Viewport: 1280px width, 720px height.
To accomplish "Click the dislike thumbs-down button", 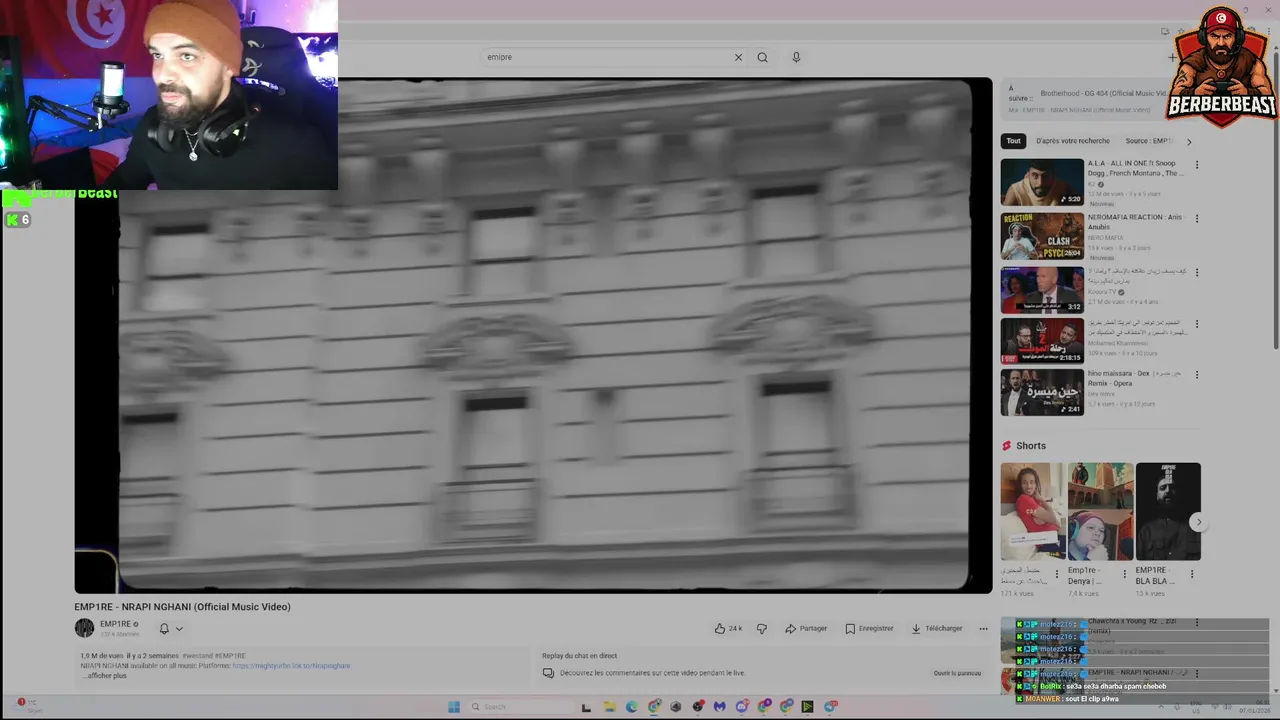I will [x=761, y=628].
